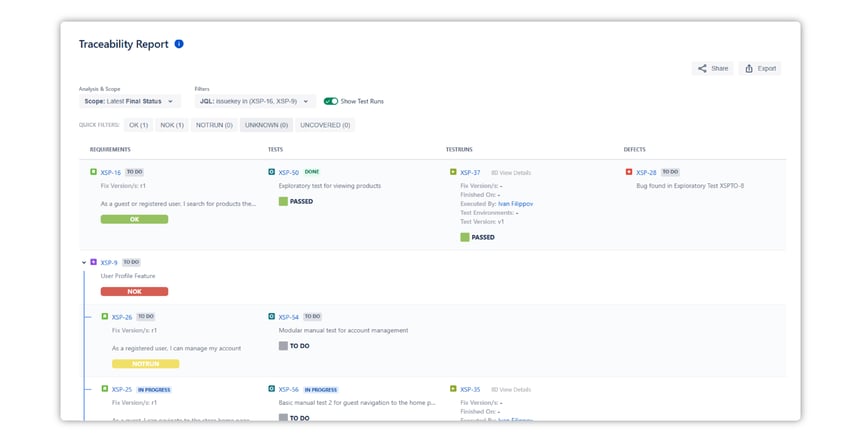860x442 pixels.
Task: Click text 'Bug found in Exploratory Test XSPTO-8'
Action: tap(690, 186)
